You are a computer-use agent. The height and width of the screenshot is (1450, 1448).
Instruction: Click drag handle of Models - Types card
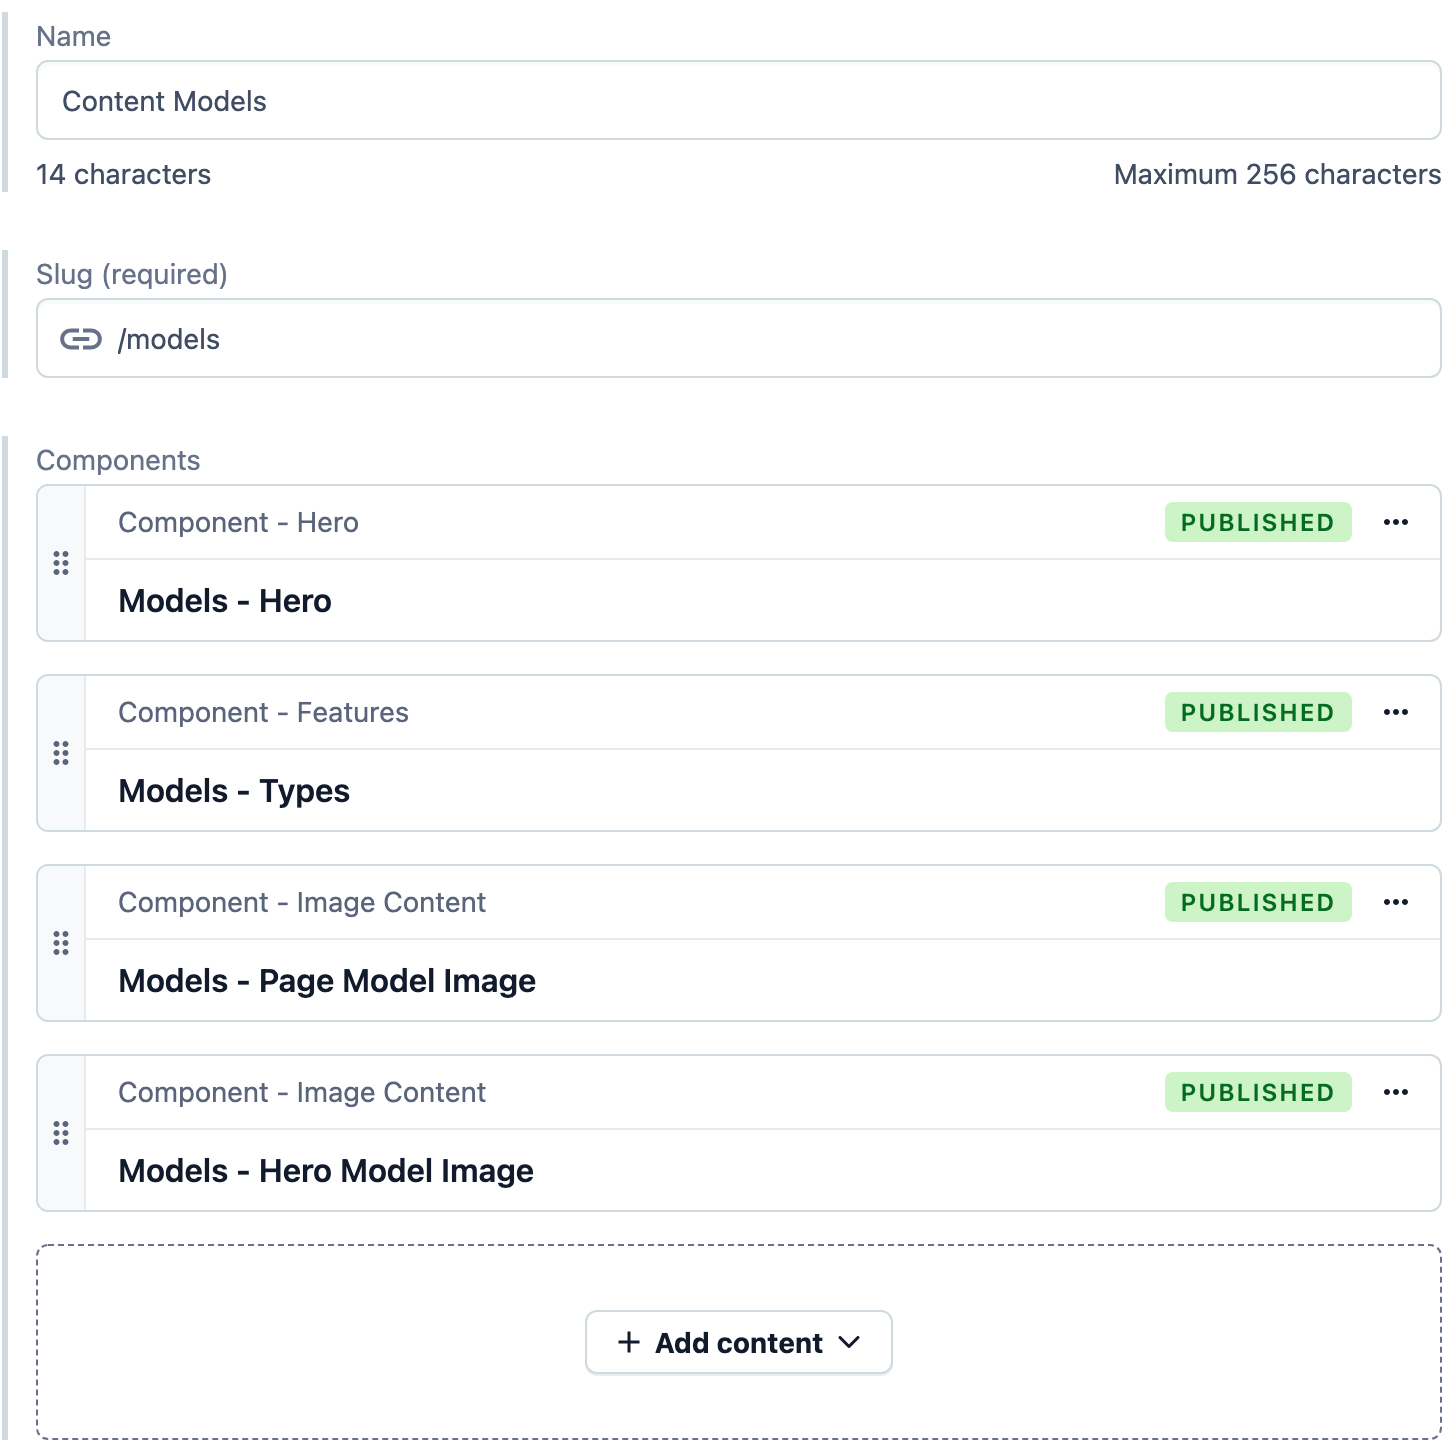(x=61, y=753)
